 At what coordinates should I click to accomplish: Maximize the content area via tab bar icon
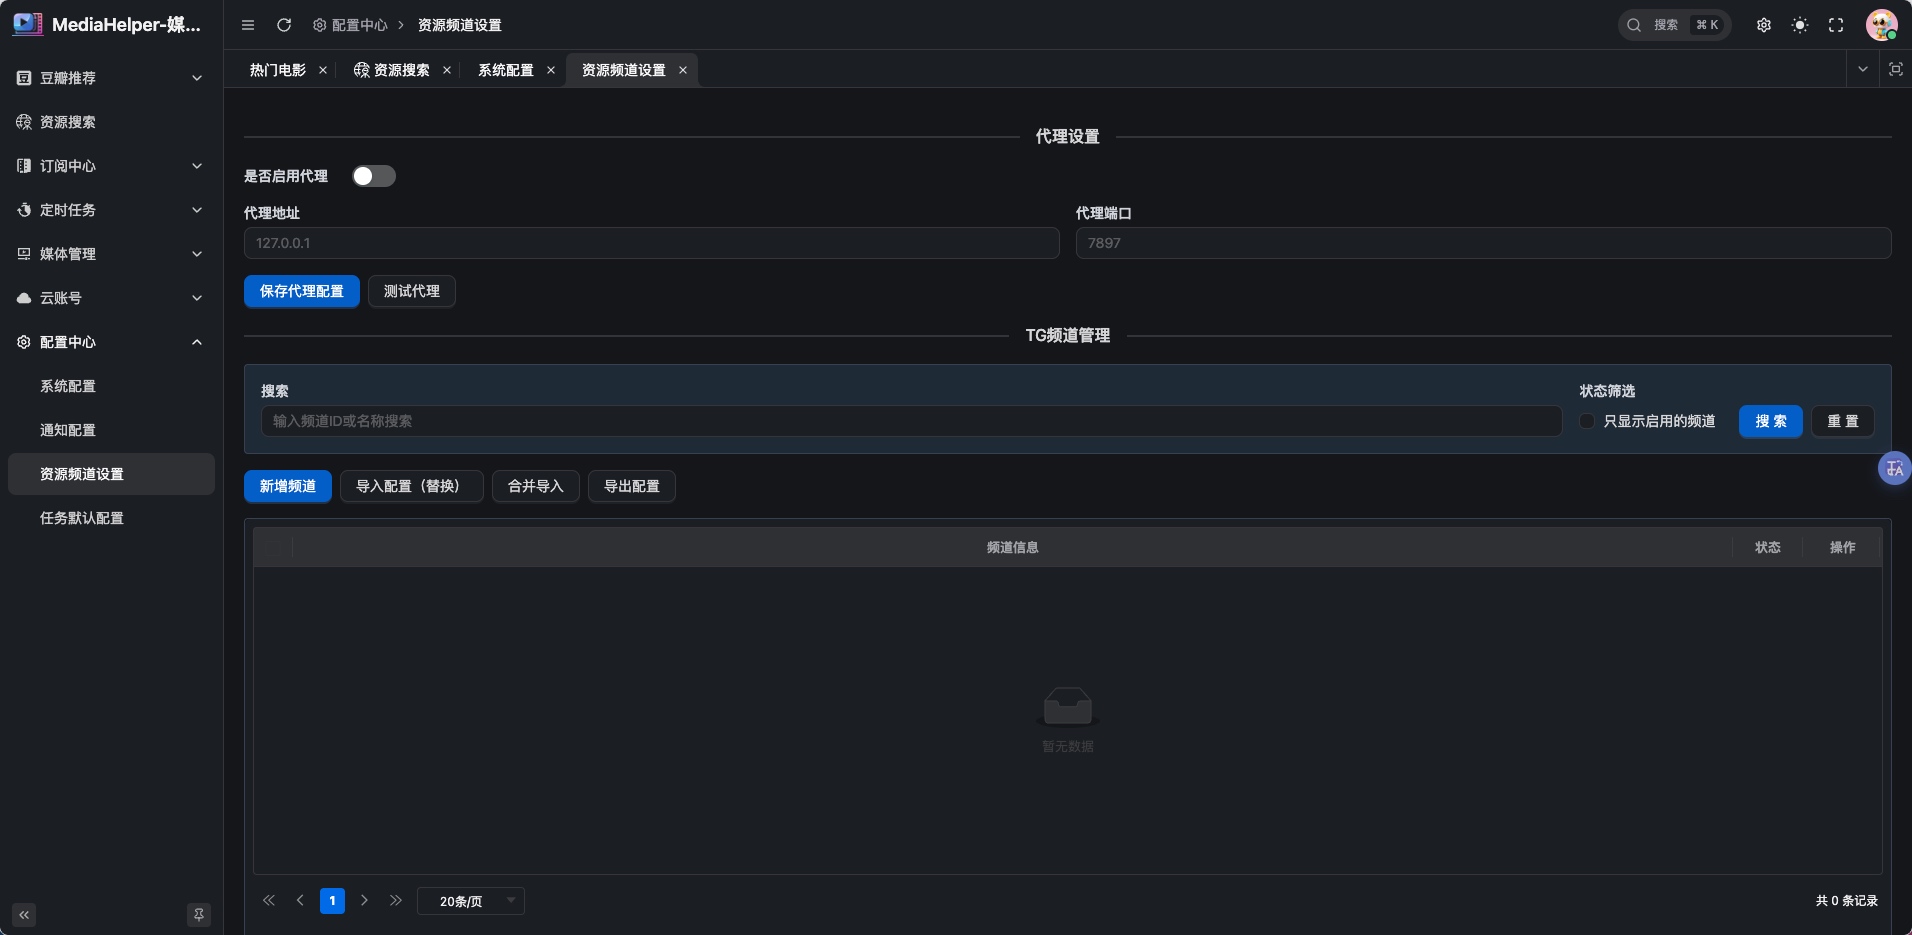pyautogui.click(x=1895, y=69)
